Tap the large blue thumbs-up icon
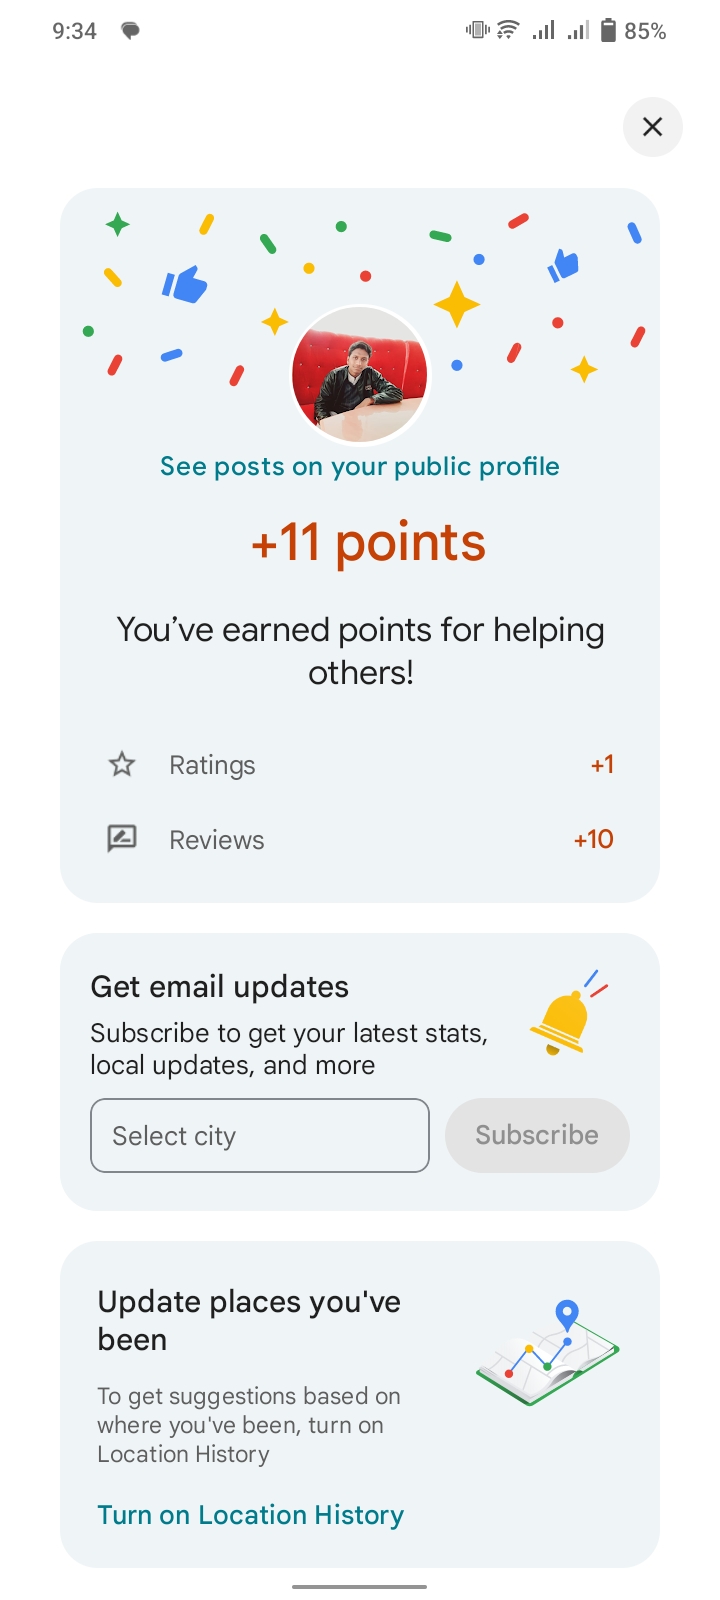 185,285
